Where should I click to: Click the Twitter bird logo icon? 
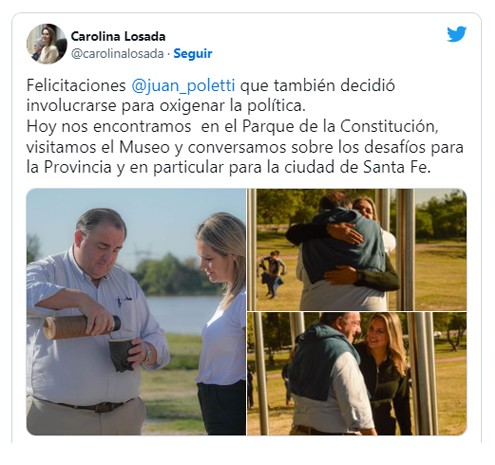click(456, 34)
